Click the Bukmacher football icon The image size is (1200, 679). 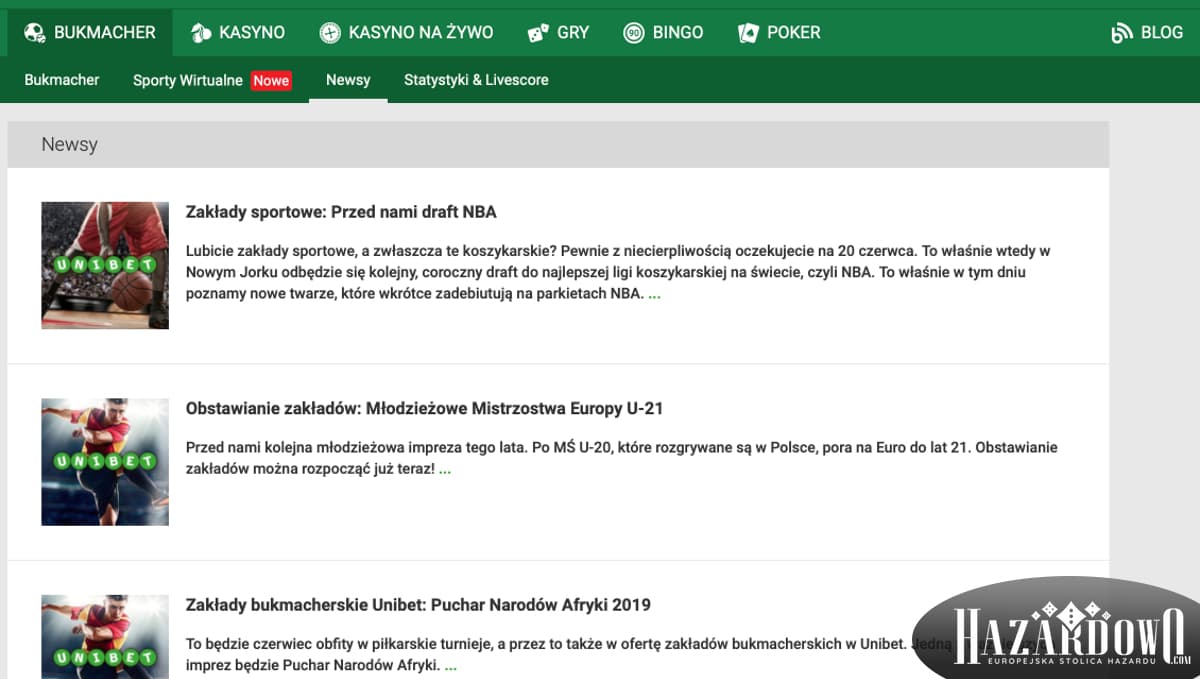click(x=34, y=33)
